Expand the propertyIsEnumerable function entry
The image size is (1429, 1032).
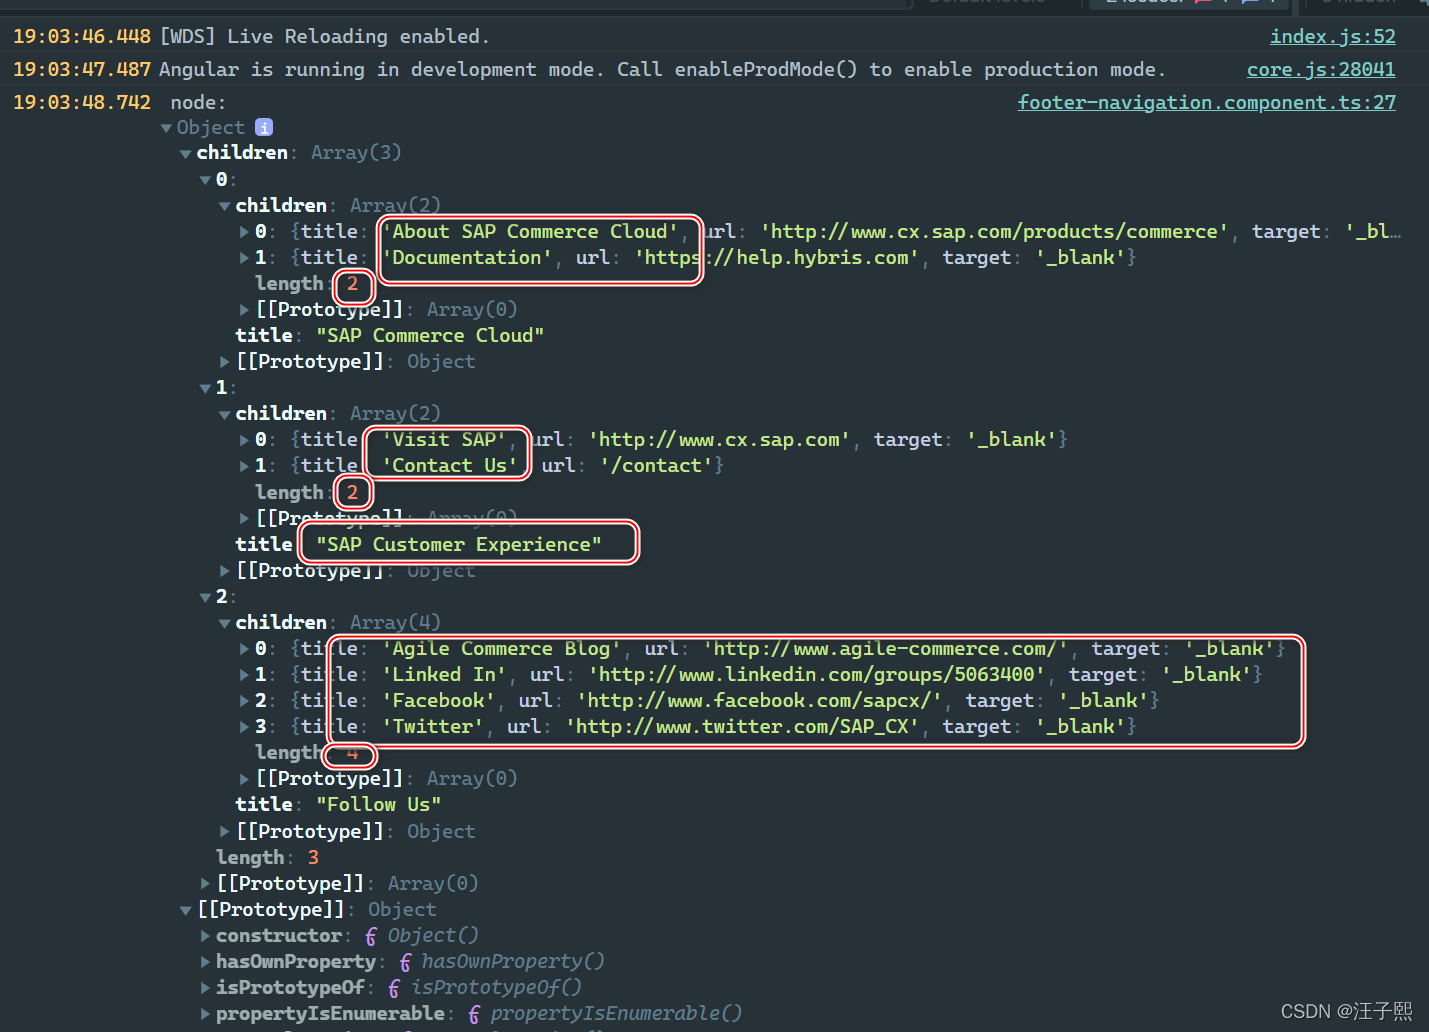(x=205, y=1013)
